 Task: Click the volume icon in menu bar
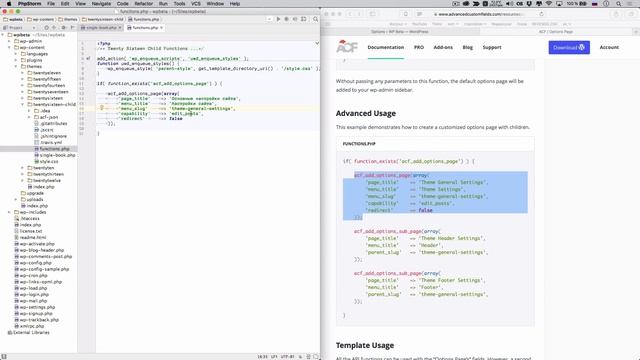pos(510,4)
